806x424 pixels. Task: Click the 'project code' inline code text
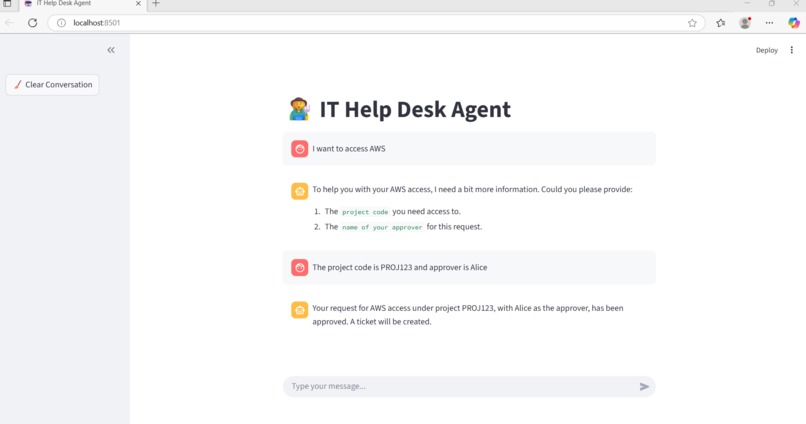[365, 212]
